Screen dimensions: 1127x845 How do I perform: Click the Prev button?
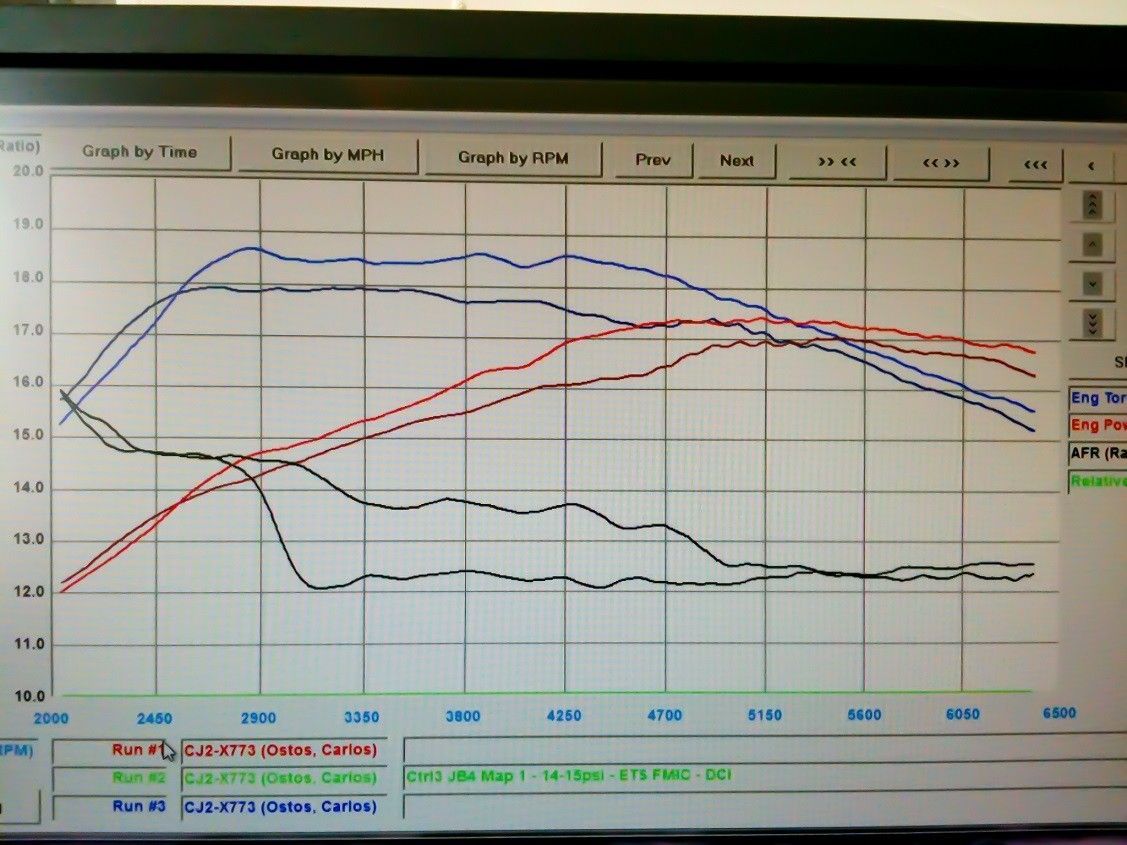652,160
